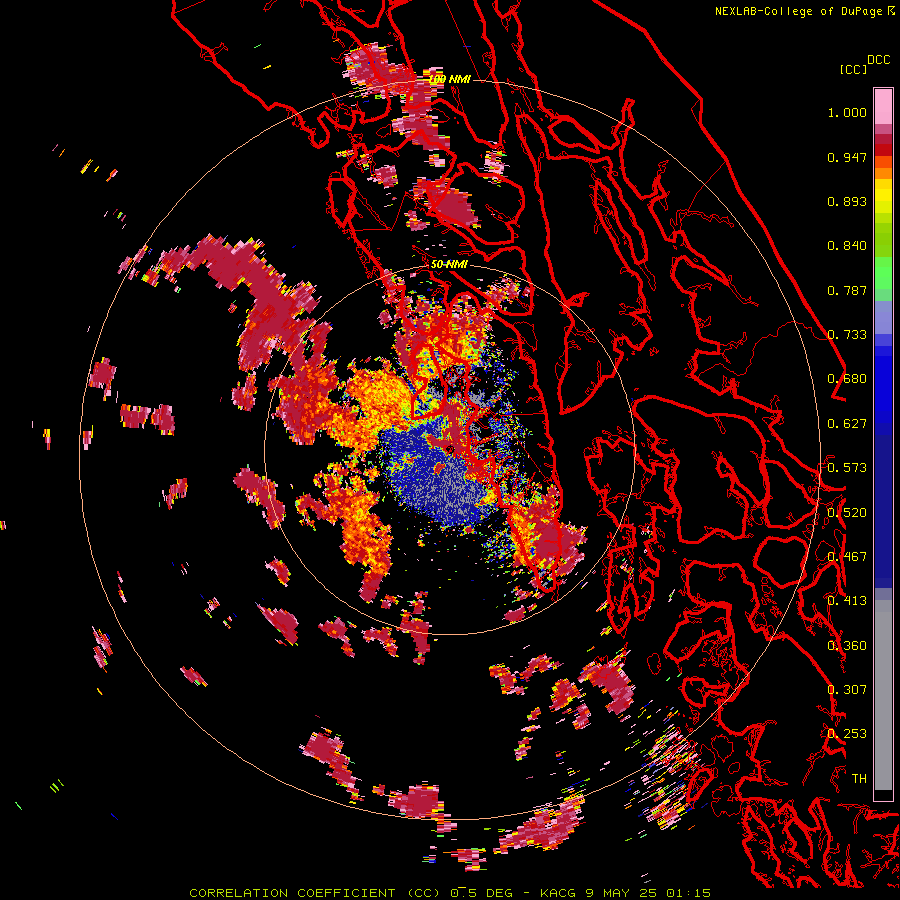This screenshot has width=900, height=900.
Task: Click the 01:15 timestamp text
Action: click(688, 893)
